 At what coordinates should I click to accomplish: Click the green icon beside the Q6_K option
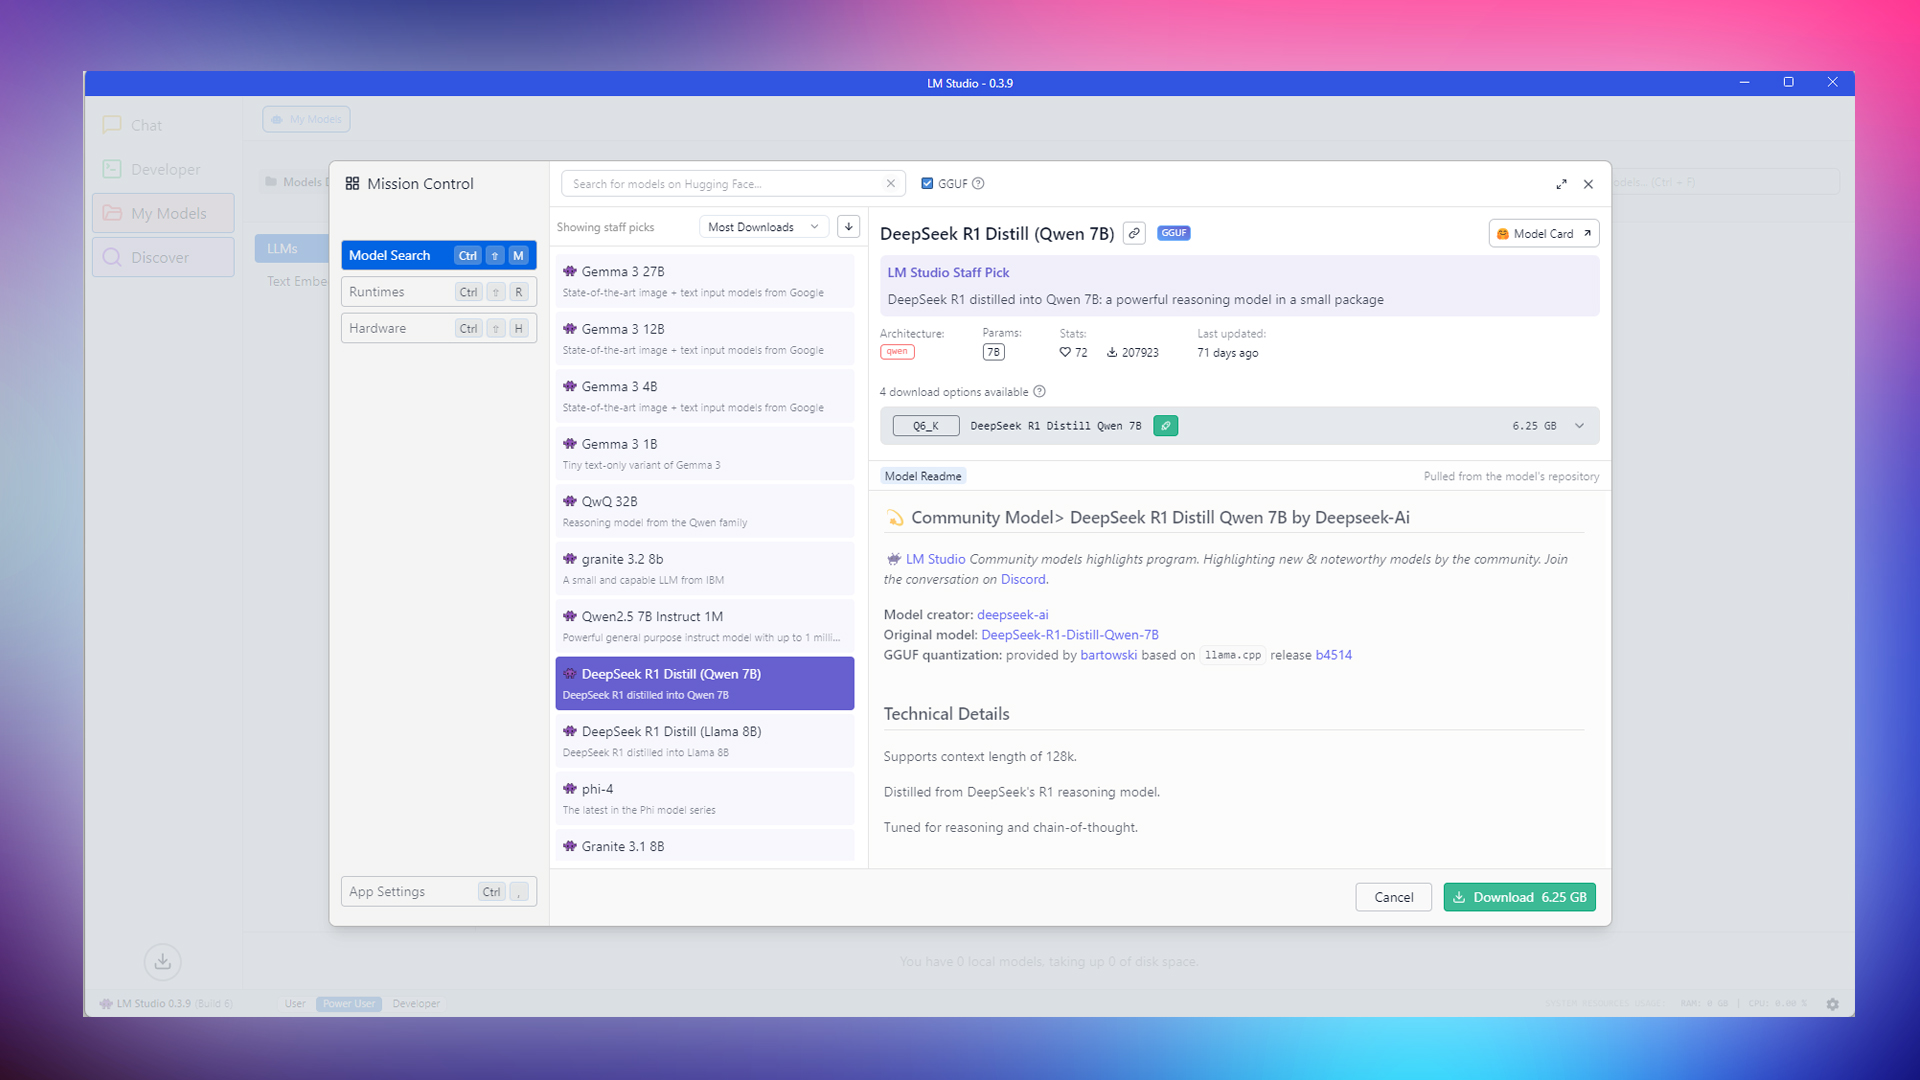[x=1165, y=426]
